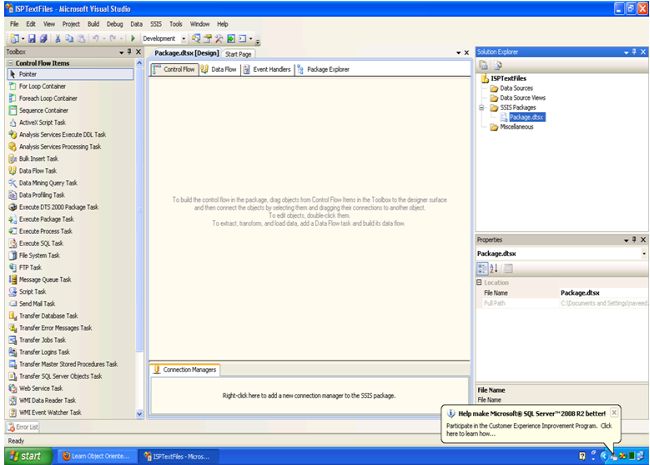Open the Solution Explorer toolbar icon
The width and height of the screenshot is (650, 465).
click(x=196, y=39)
